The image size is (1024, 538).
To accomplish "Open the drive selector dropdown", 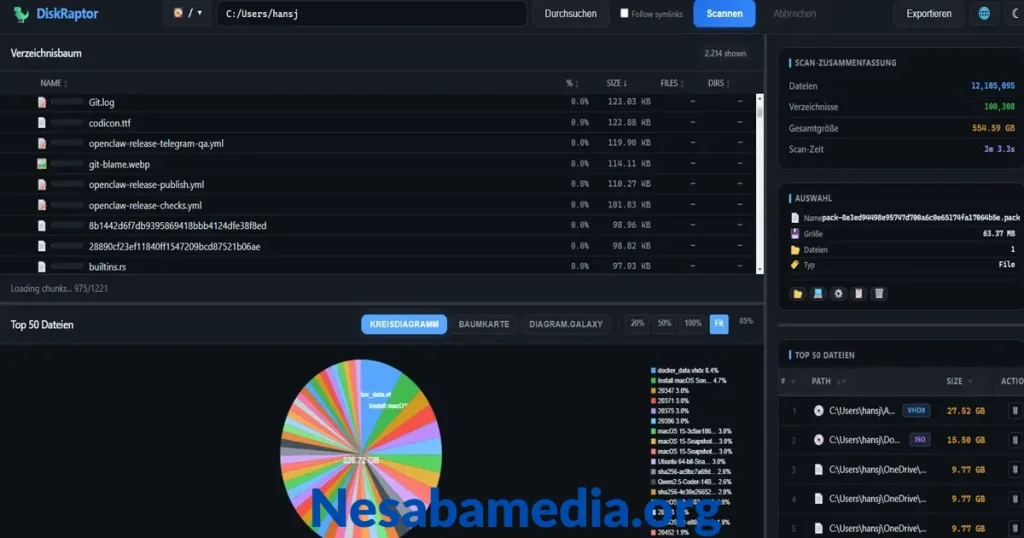I will point(187,13).
